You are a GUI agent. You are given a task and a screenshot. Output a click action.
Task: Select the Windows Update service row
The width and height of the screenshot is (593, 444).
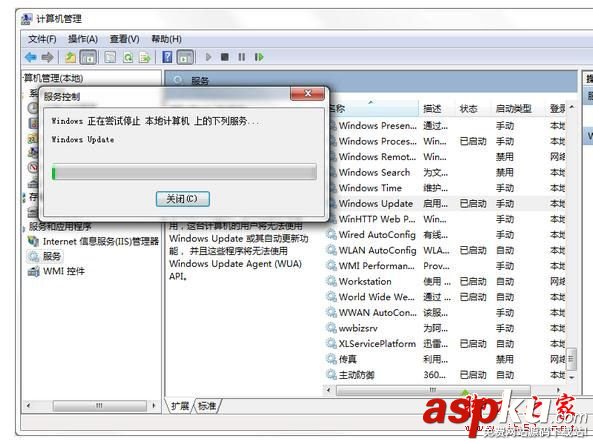[447, 203]
